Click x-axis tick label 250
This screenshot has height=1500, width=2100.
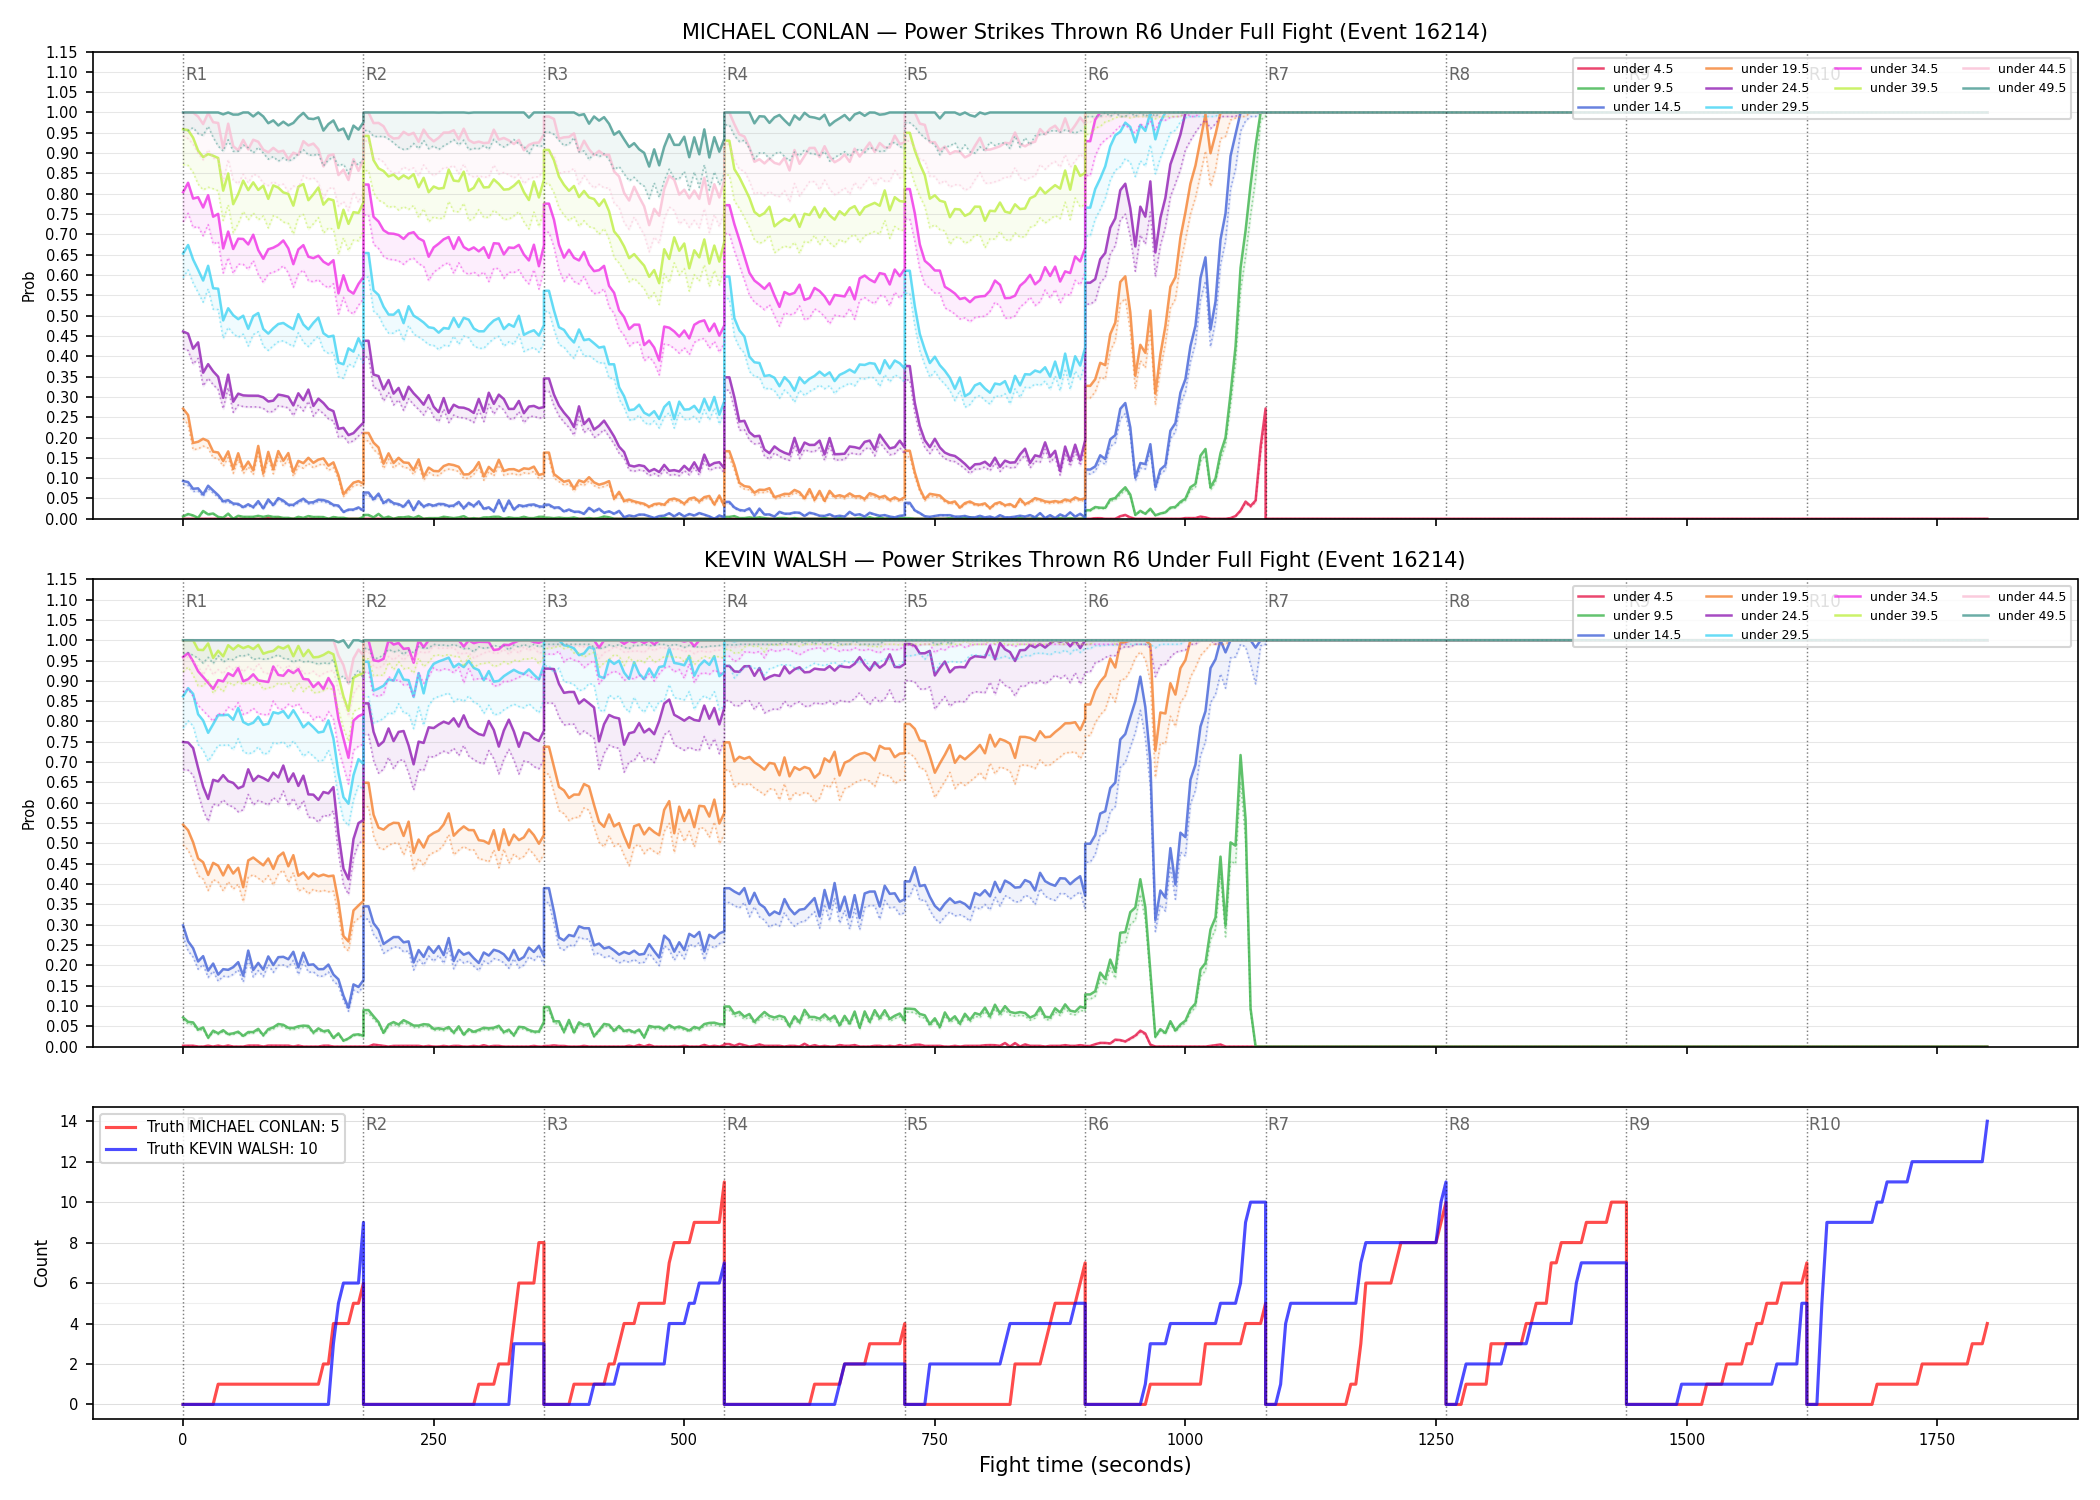[433, 1440]
